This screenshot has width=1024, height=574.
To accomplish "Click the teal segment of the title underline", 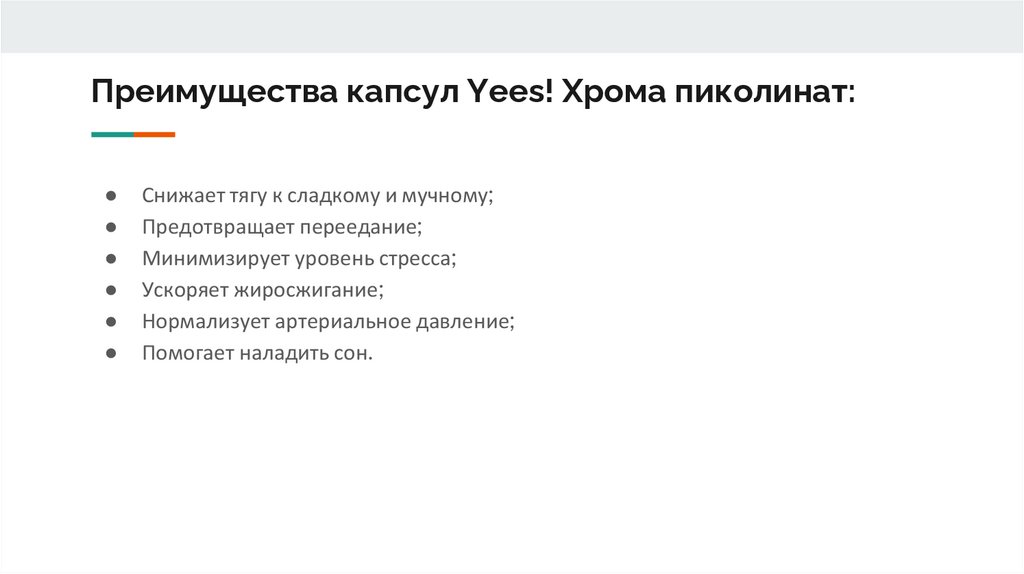I will 112,134.
